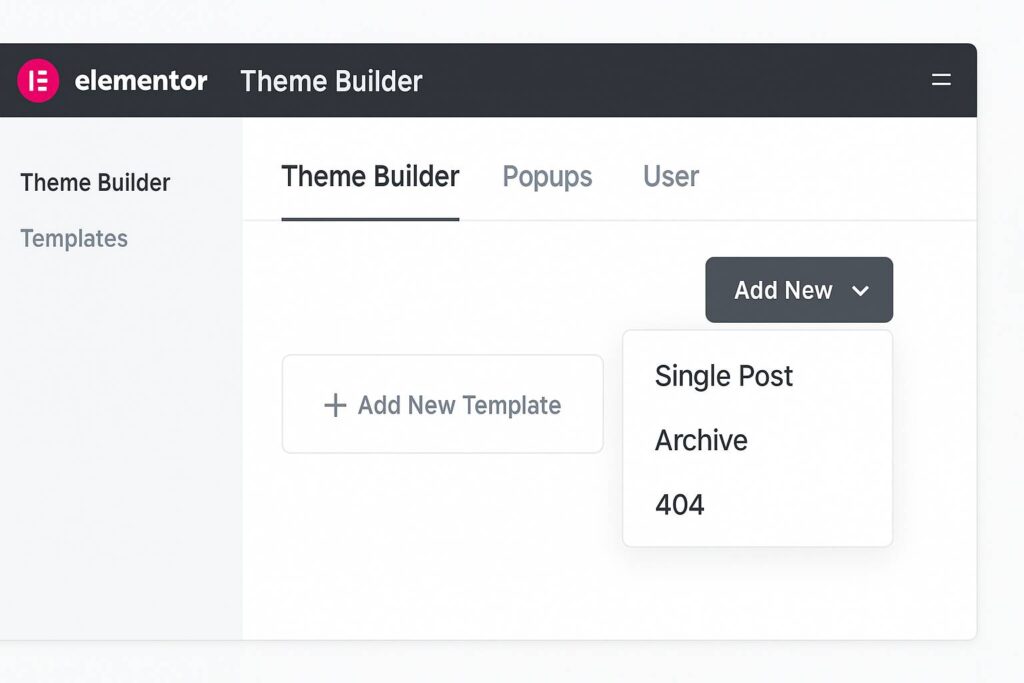The width and height of the screenshot is (1024, 683).
Task: Click the Theme Builder title in the header
Action: (x=331, y=81)
